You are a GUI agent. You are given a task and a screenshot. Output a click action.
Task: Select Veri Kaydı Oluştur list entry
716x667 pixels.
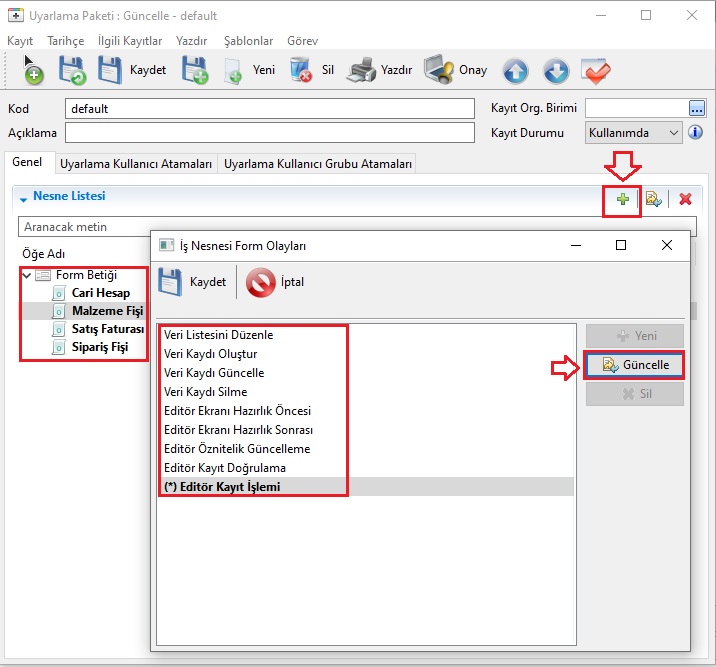(210, 354)
